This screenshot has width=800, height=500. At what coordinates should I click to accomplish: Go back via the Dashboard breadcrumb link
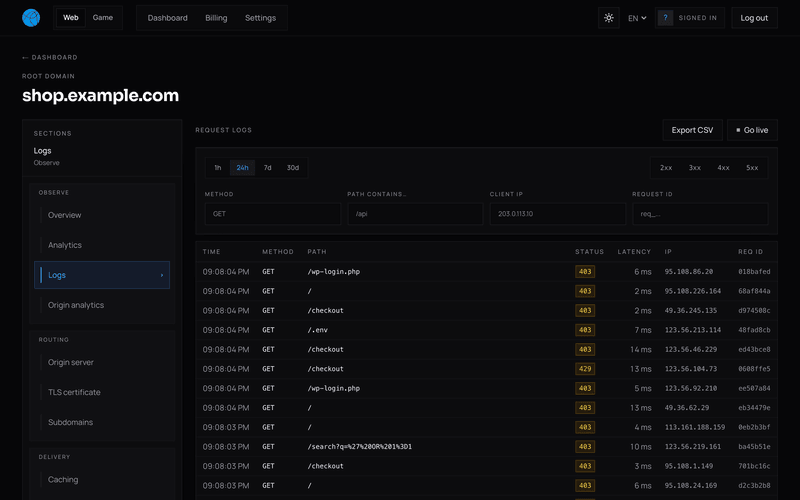(x=49, y=57)
